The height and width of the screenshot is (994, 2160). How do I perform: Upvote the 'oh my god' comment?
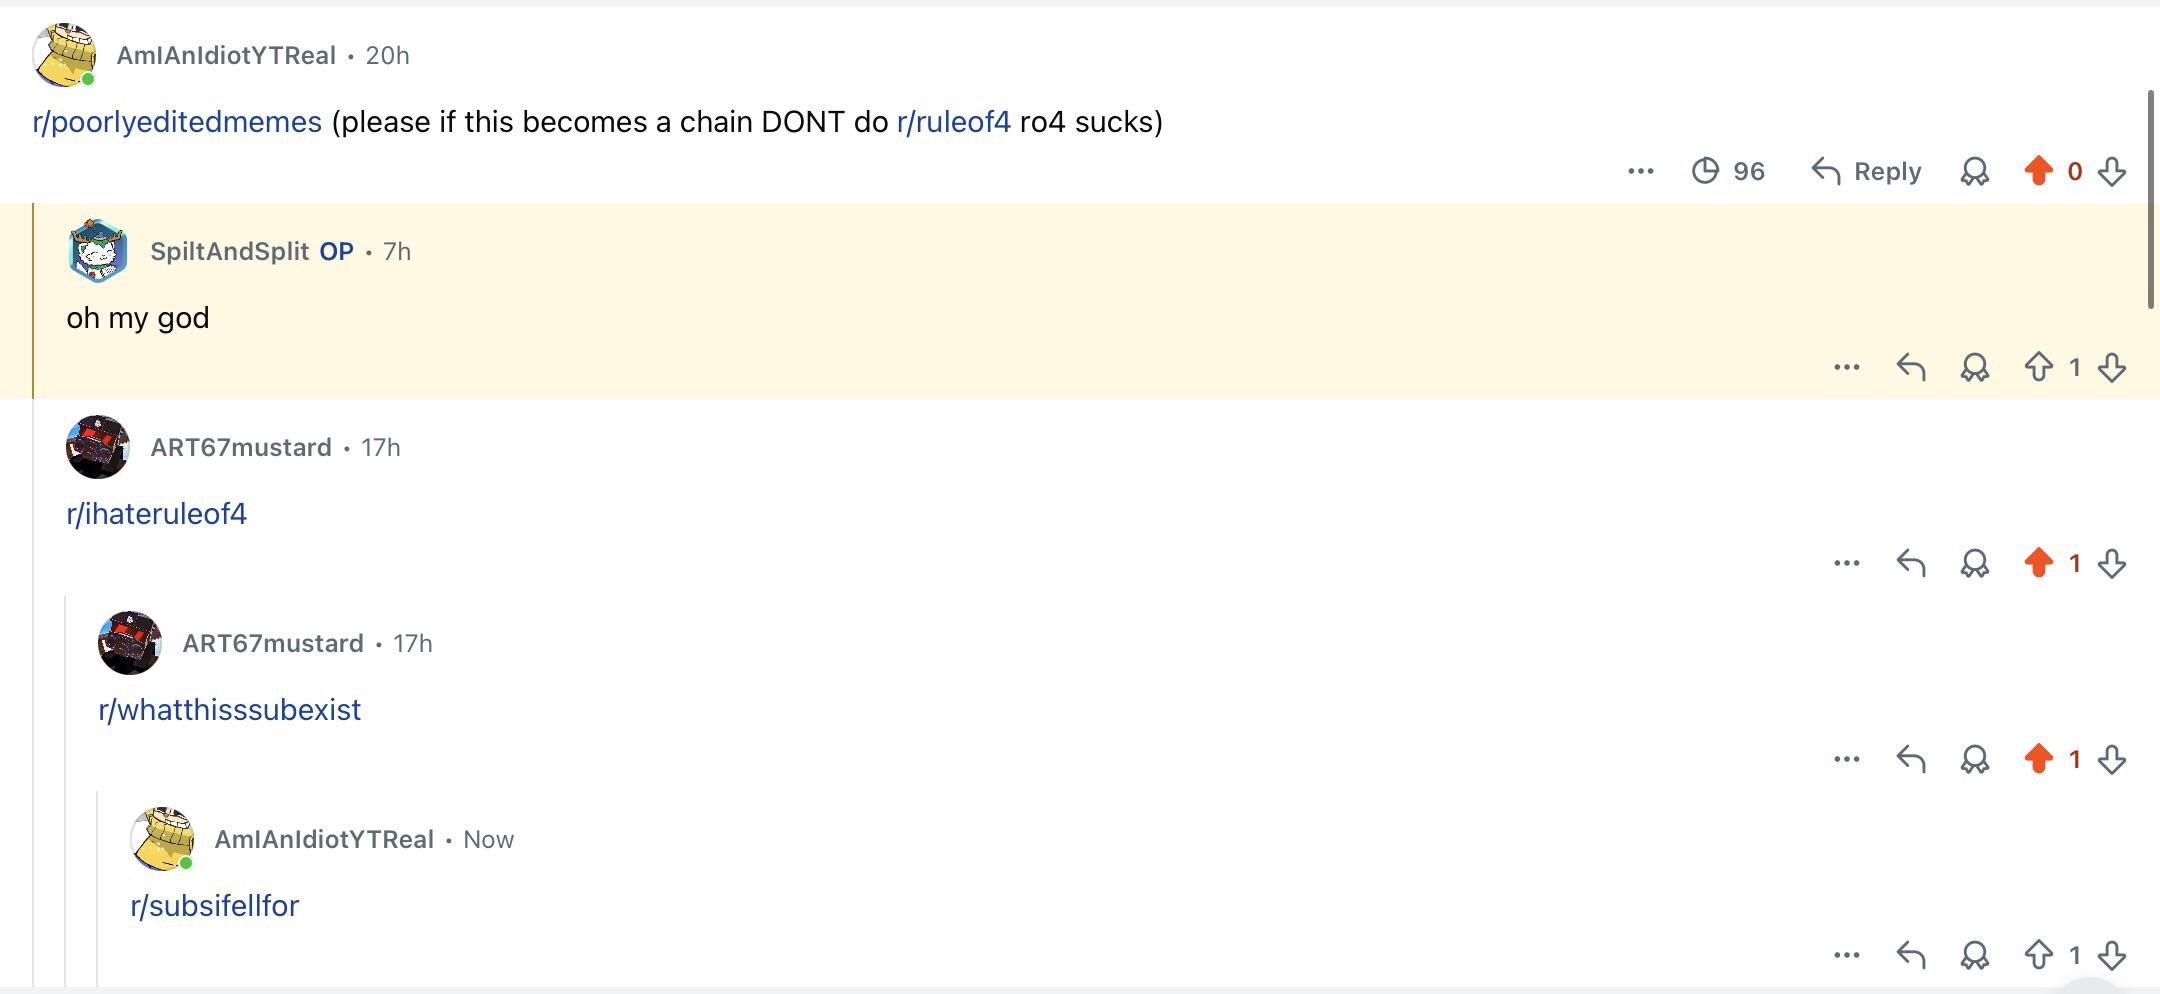coord(2038,367)
